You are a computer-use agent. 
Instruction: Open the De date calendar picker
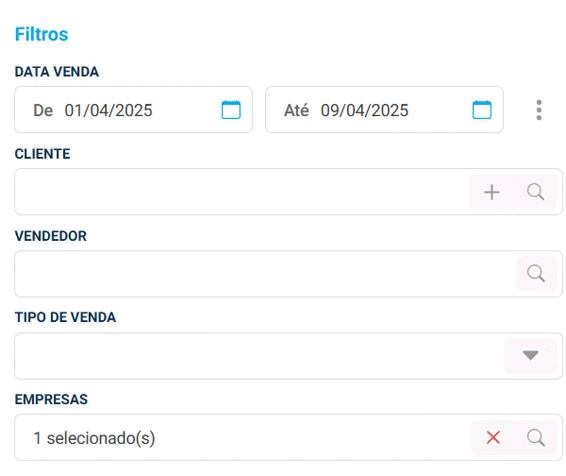tap(231, 110)
